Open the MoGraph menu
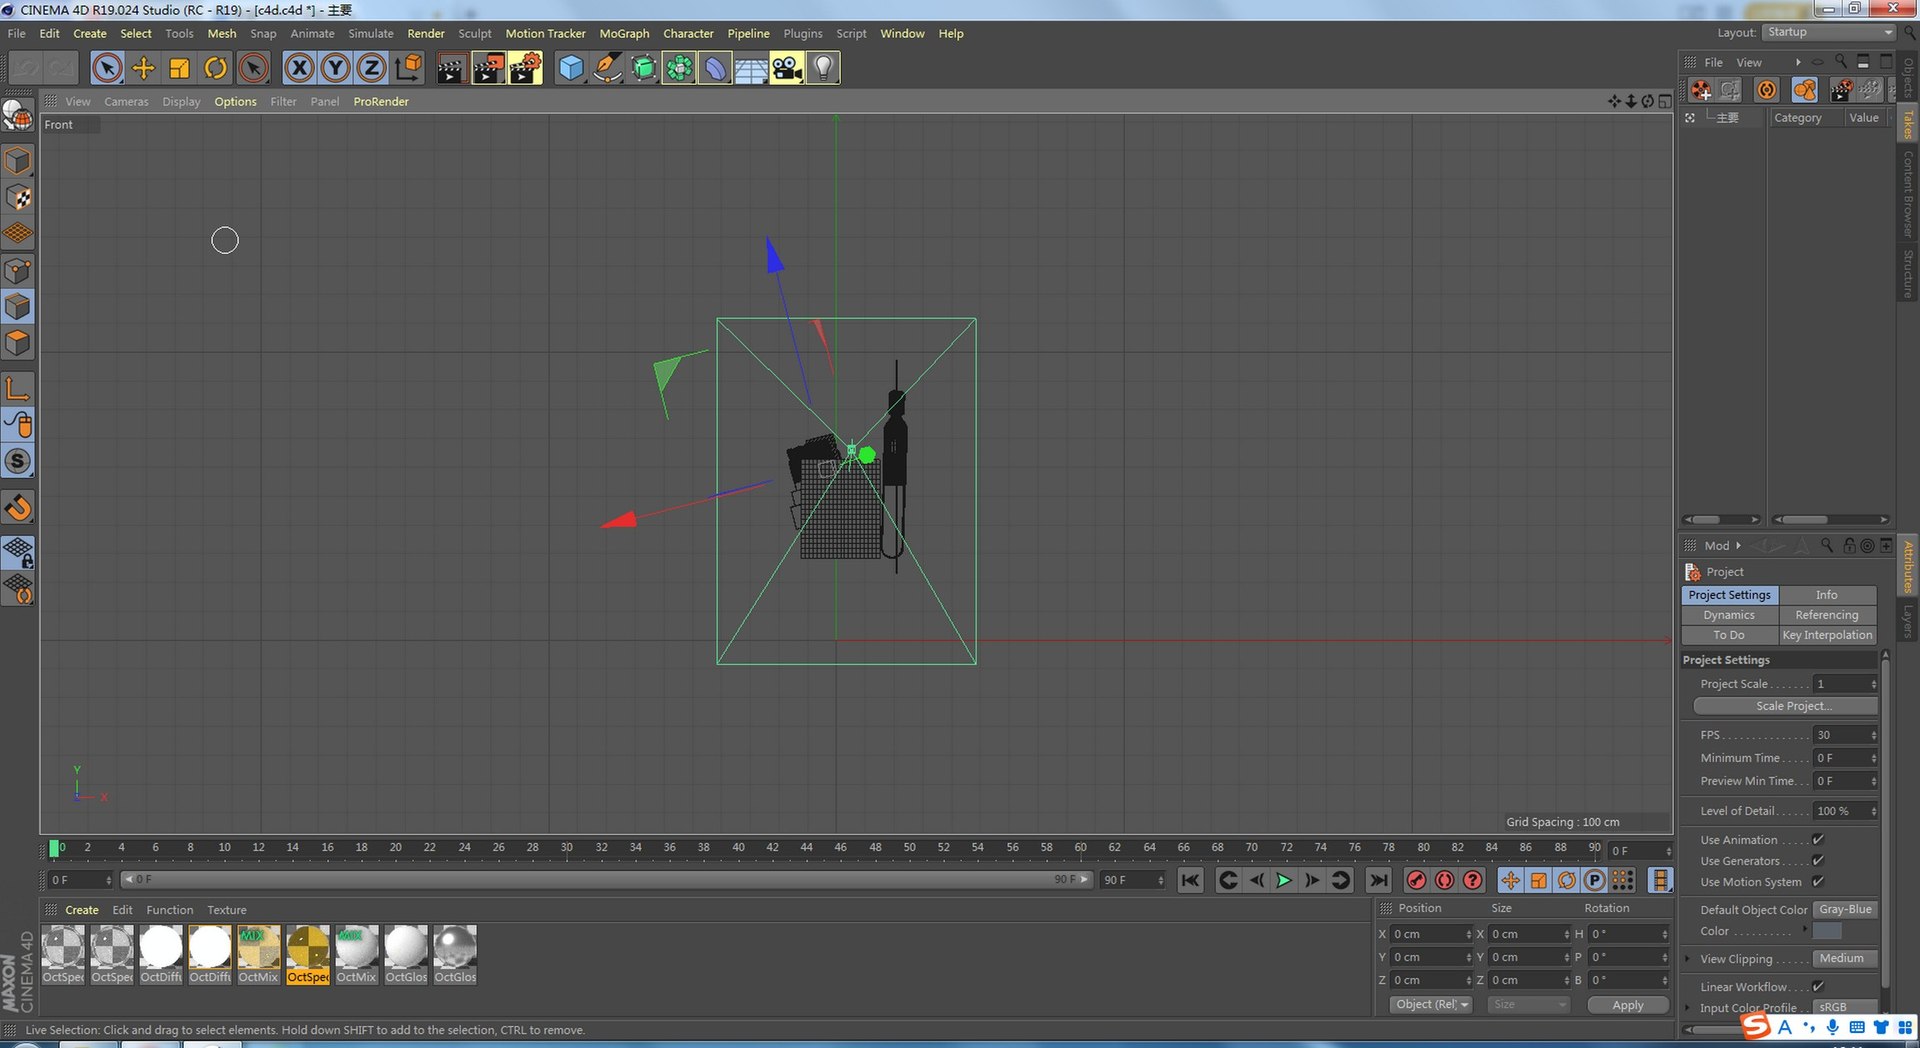 coord(624,33)
